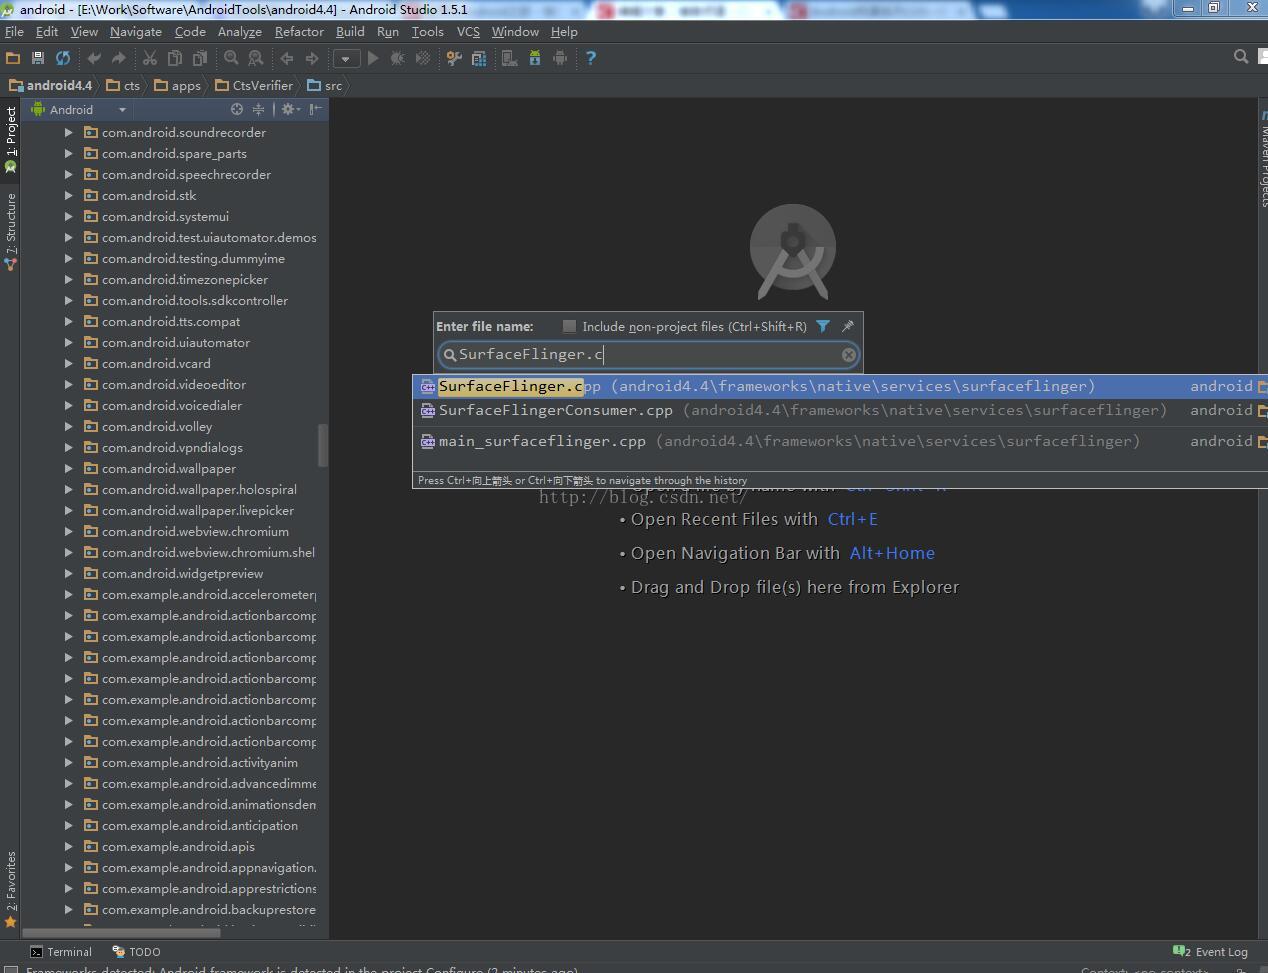Hide the Project tool window
Viewport: 1268px width, 973px height.
coord(315,109)
